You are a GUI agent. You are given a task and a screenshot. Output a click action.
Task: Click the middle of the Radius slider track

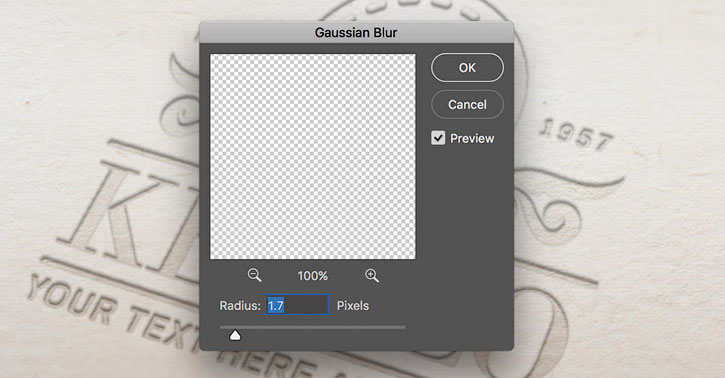pyautogui.click(x=313, y=327)
